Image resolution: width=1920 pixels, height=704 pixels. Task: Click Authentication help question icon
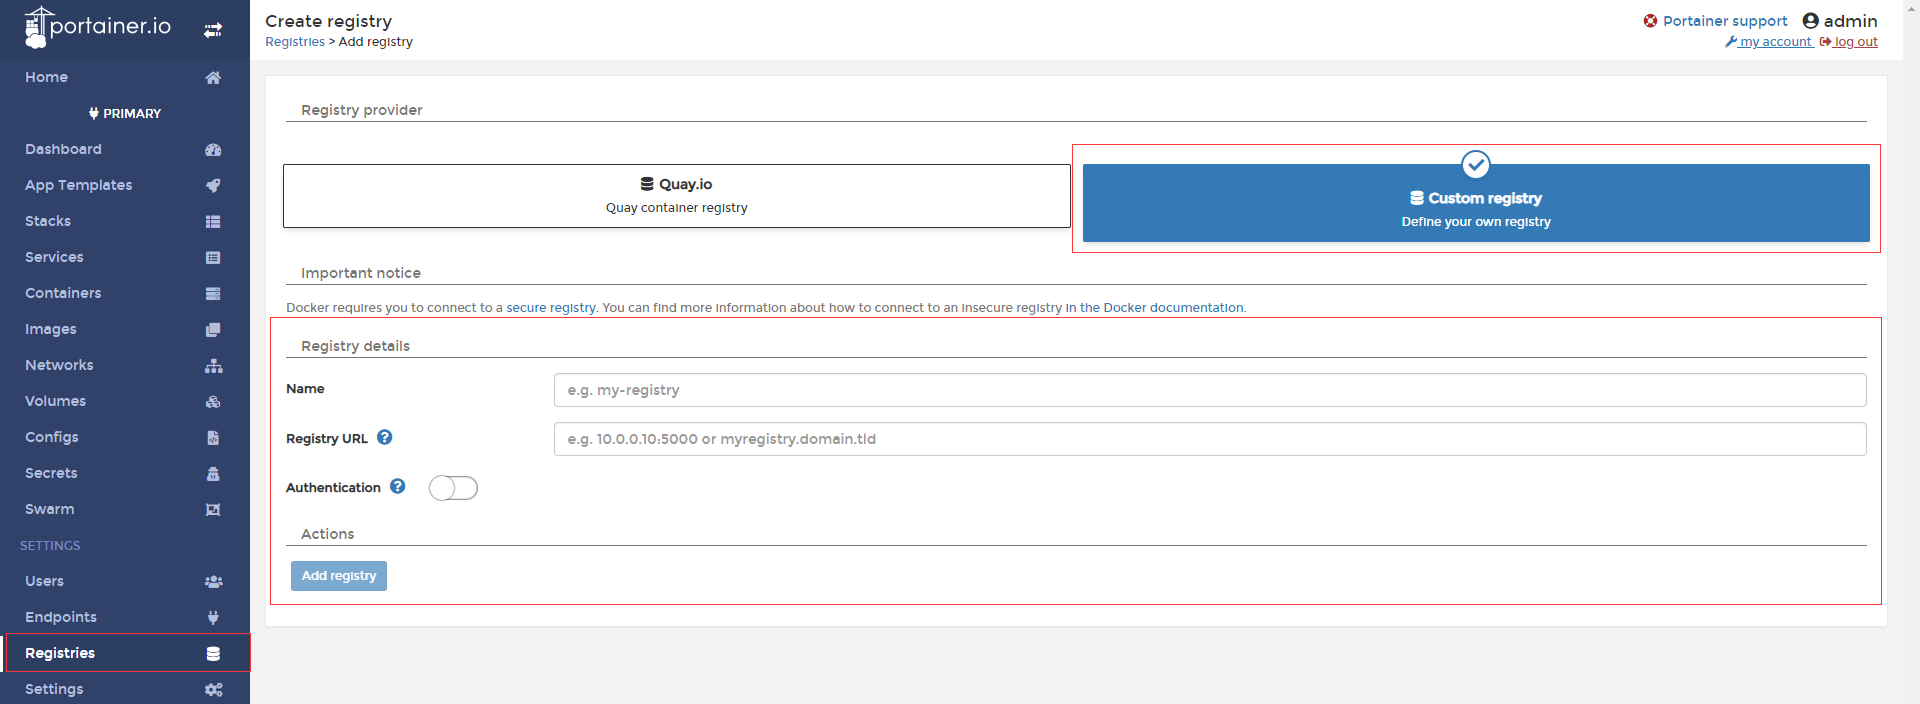pos(398,486)
